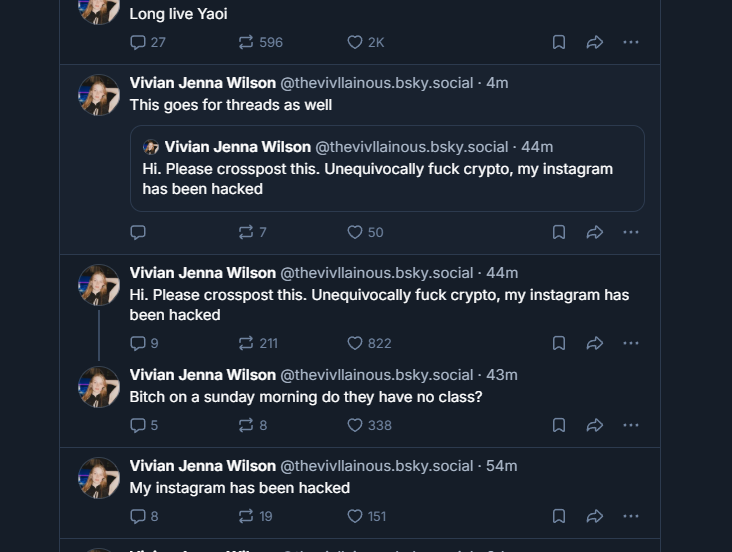Bookmark the "Bitch on a sunday morning" post
The image size is (732, 552).
pos(559,425)
